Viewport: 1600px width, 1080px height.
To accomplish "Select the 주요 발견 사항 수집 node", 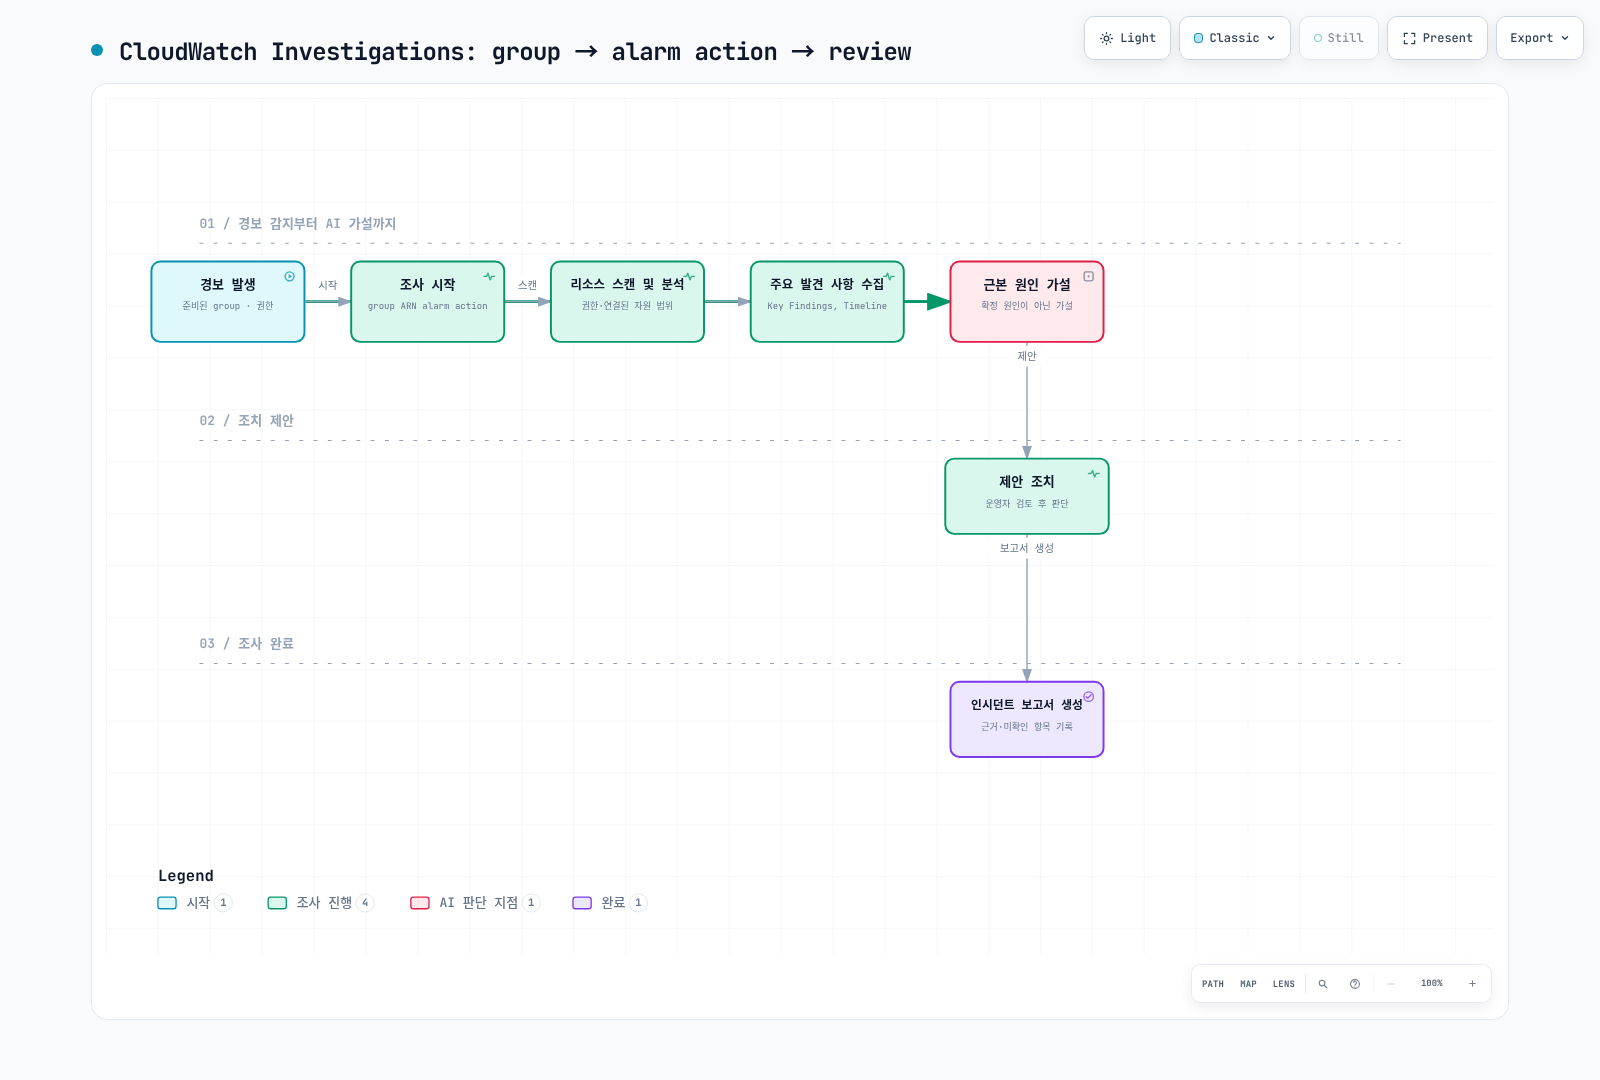I will click(828, 302).
